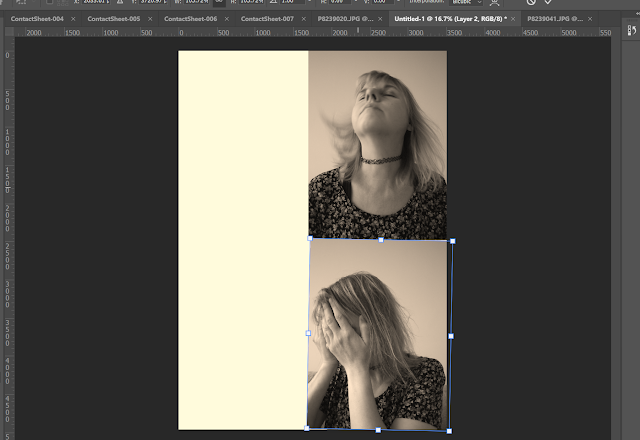Viewport: 640px width, 440px height.
Task: Toggle relative positioning triangle icon
Action: (x=120, y=2)
